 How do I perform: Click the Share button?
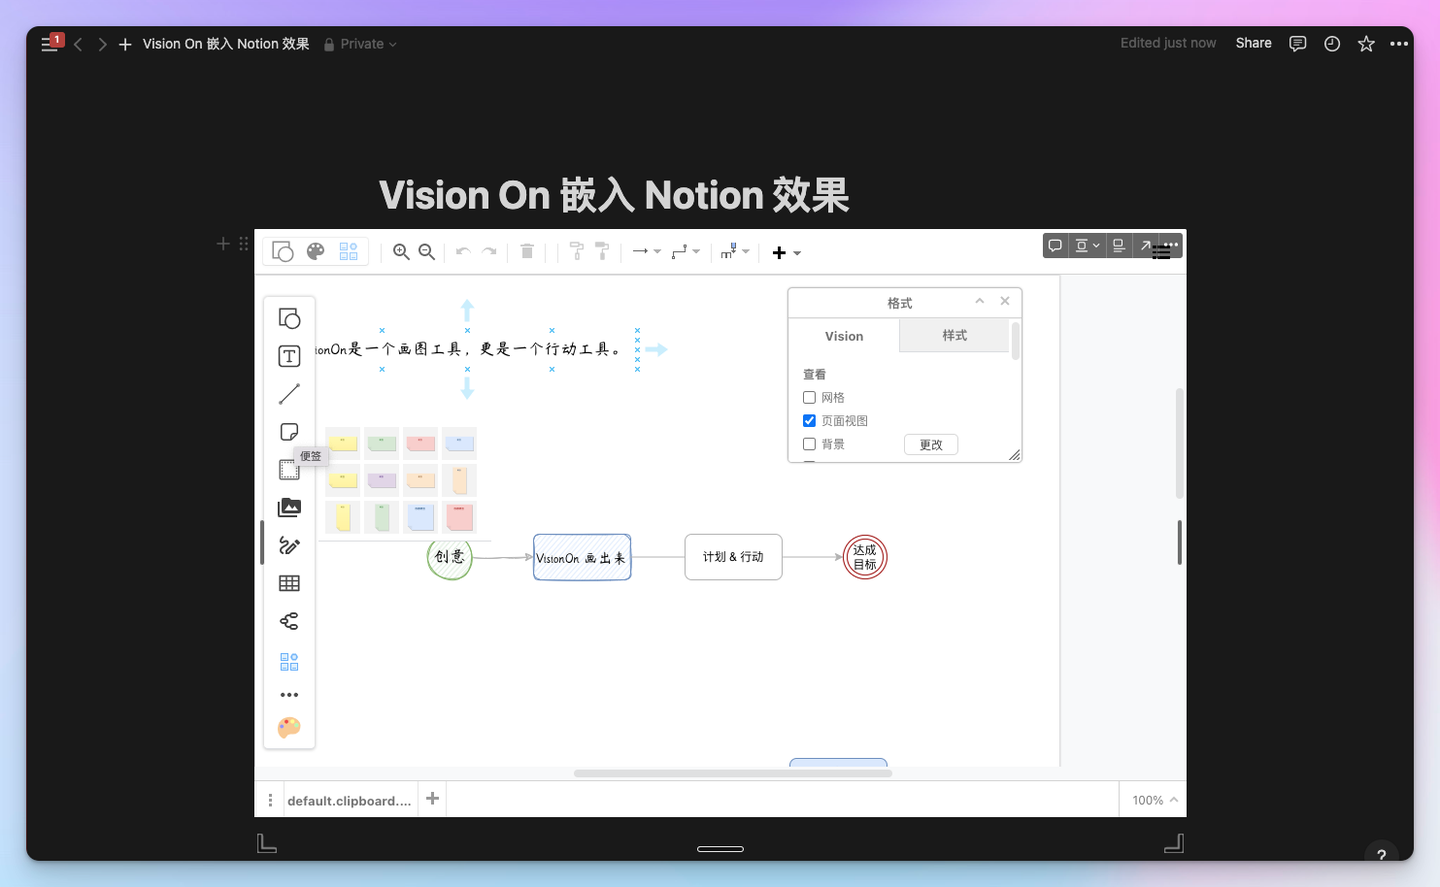click(1253, 43)
